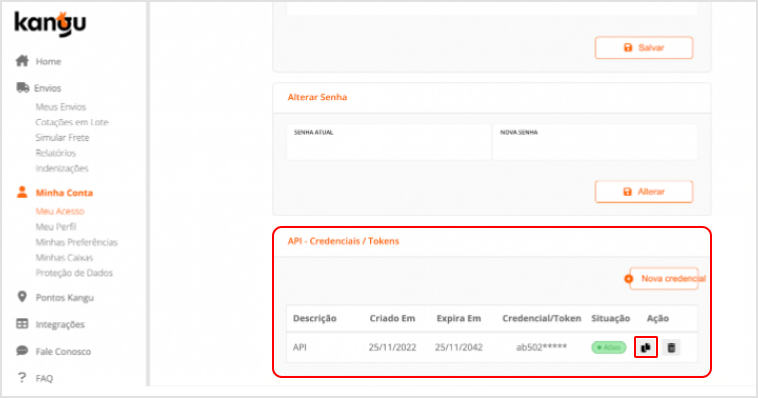Open Minhas Preferências

click(76, 242)
